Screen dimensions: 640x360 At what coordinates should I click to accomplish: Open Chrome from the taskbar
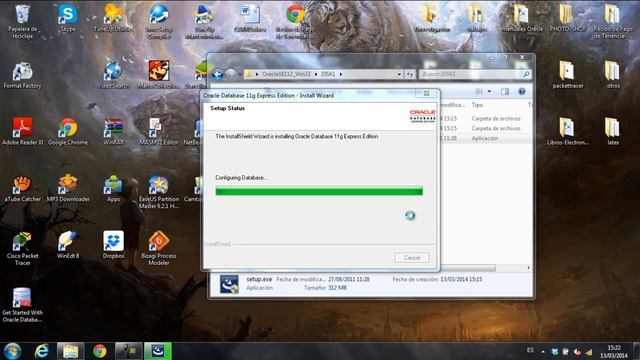100,351
